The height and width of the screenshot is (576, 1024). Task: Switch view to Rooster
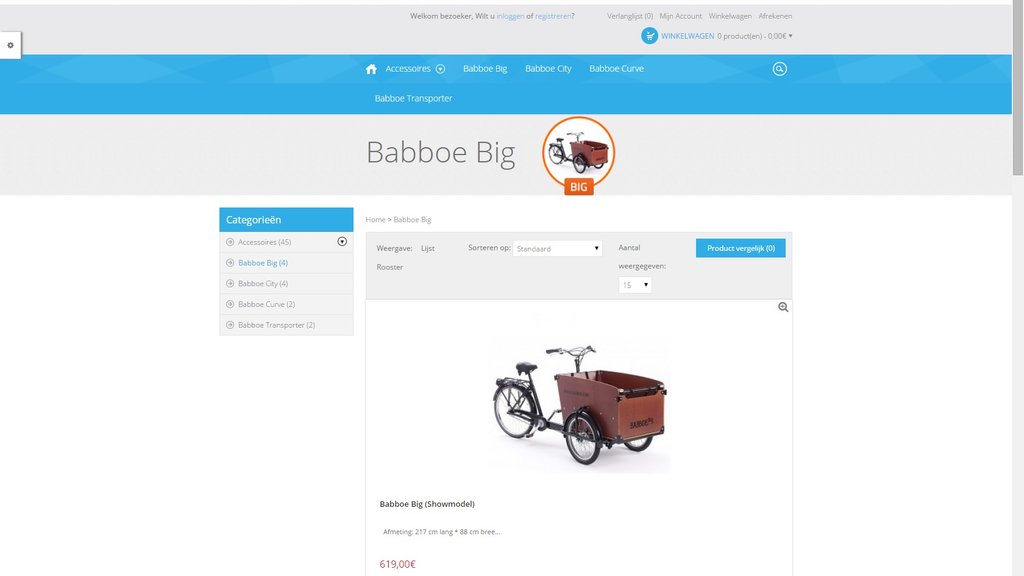(x=390, y=267)
